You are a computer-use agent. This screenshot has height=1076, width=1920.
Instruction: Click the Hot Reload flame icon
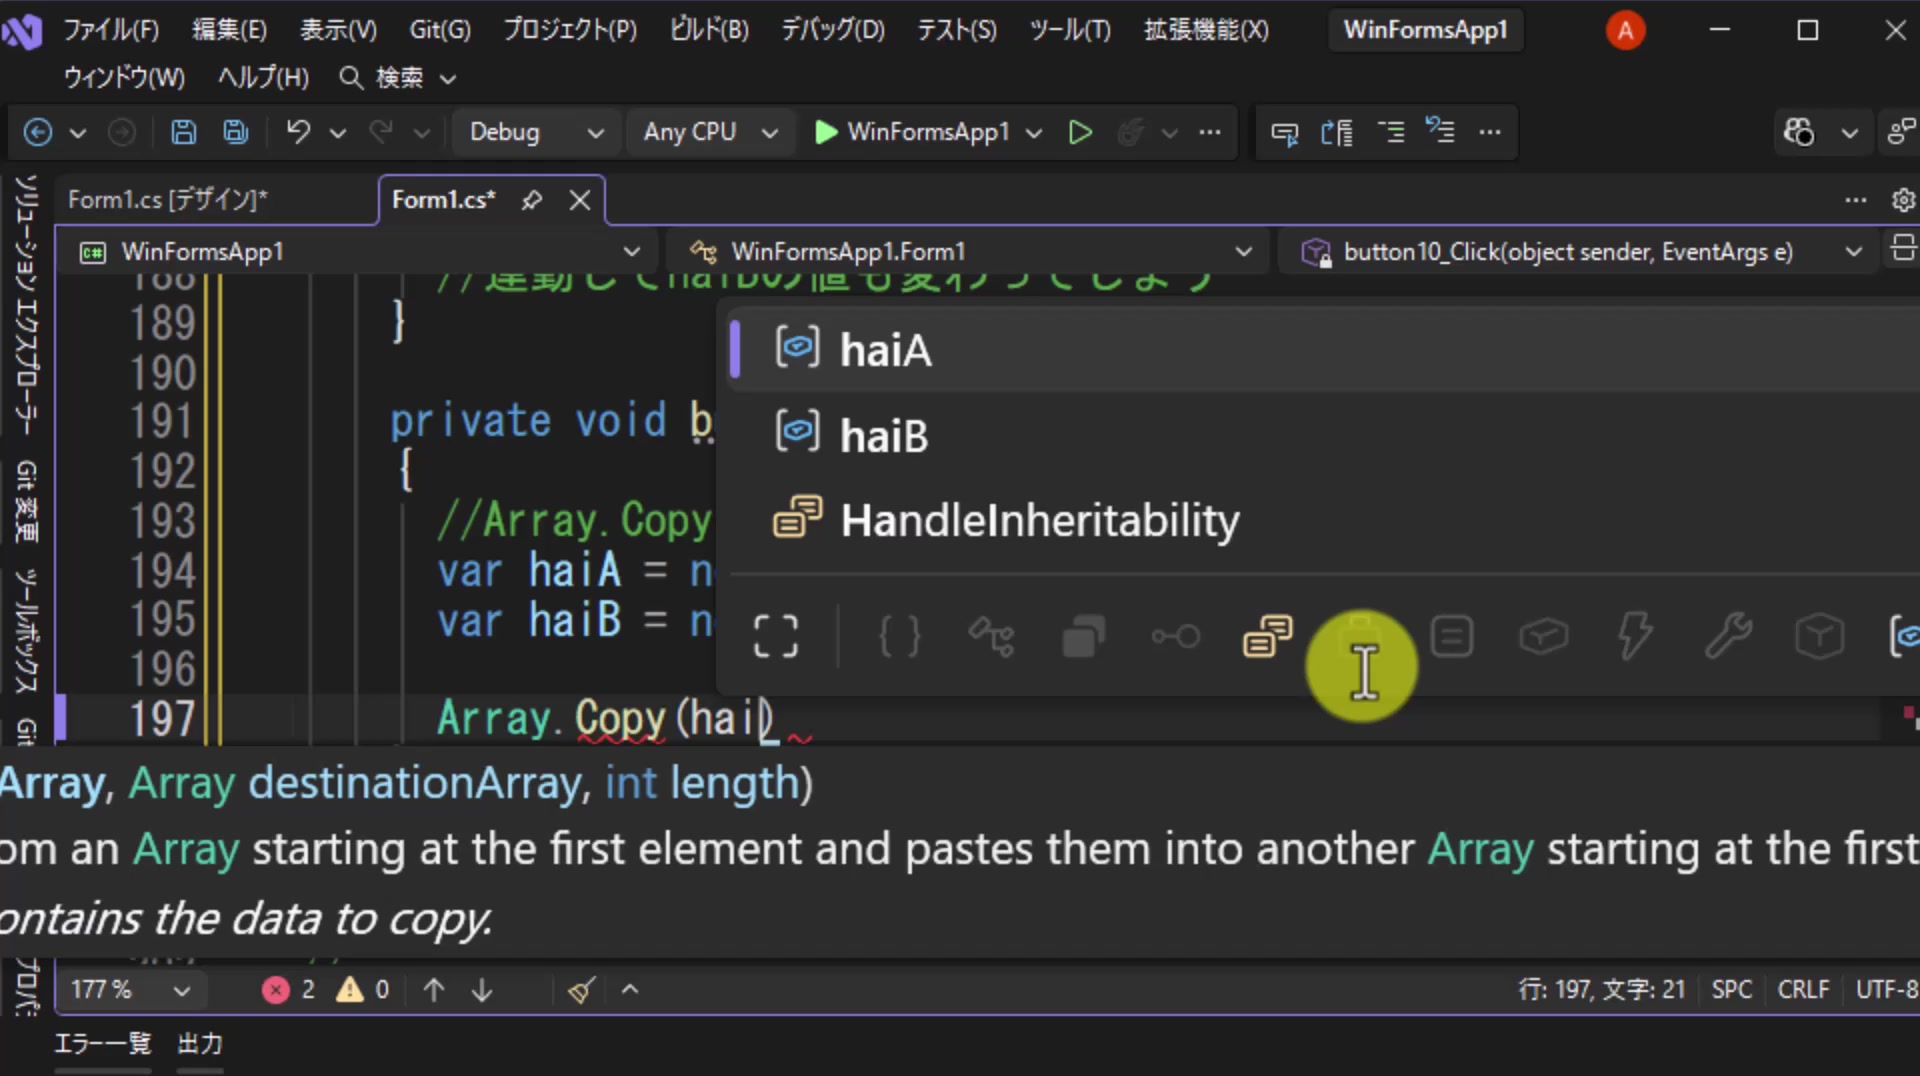[1130, 132]
